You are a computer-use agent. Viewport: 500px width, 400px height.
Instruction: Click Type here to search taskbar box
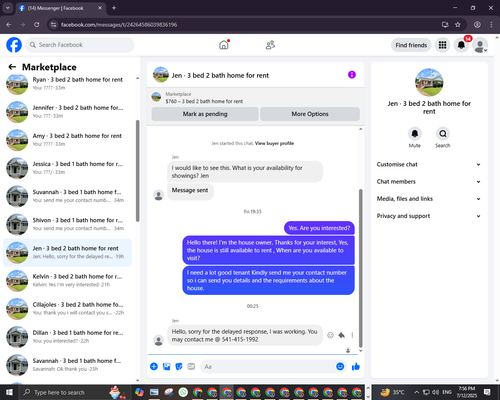(x=63, y=392)
